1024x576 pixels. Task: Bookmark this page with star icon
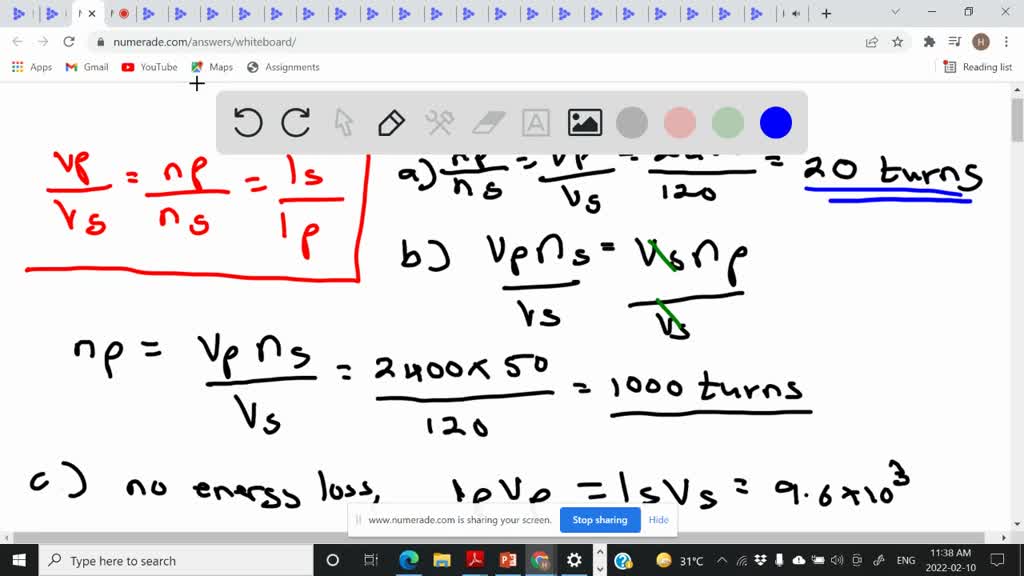[x=897, y=42]
